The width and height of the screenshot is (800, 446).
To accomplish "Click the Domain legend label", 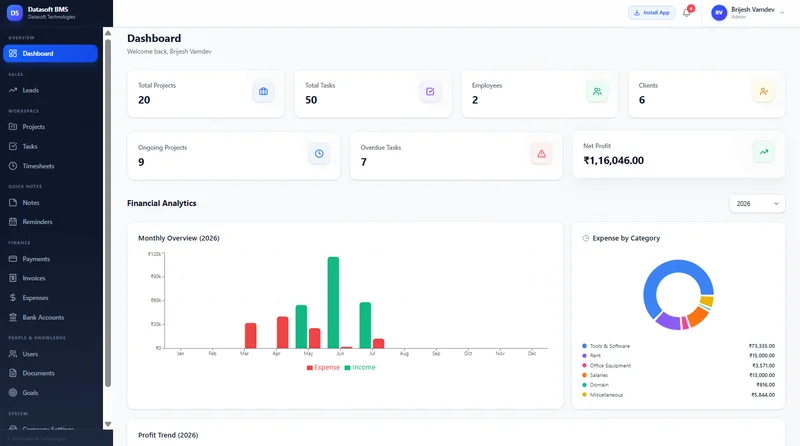I will pos(599,385).
